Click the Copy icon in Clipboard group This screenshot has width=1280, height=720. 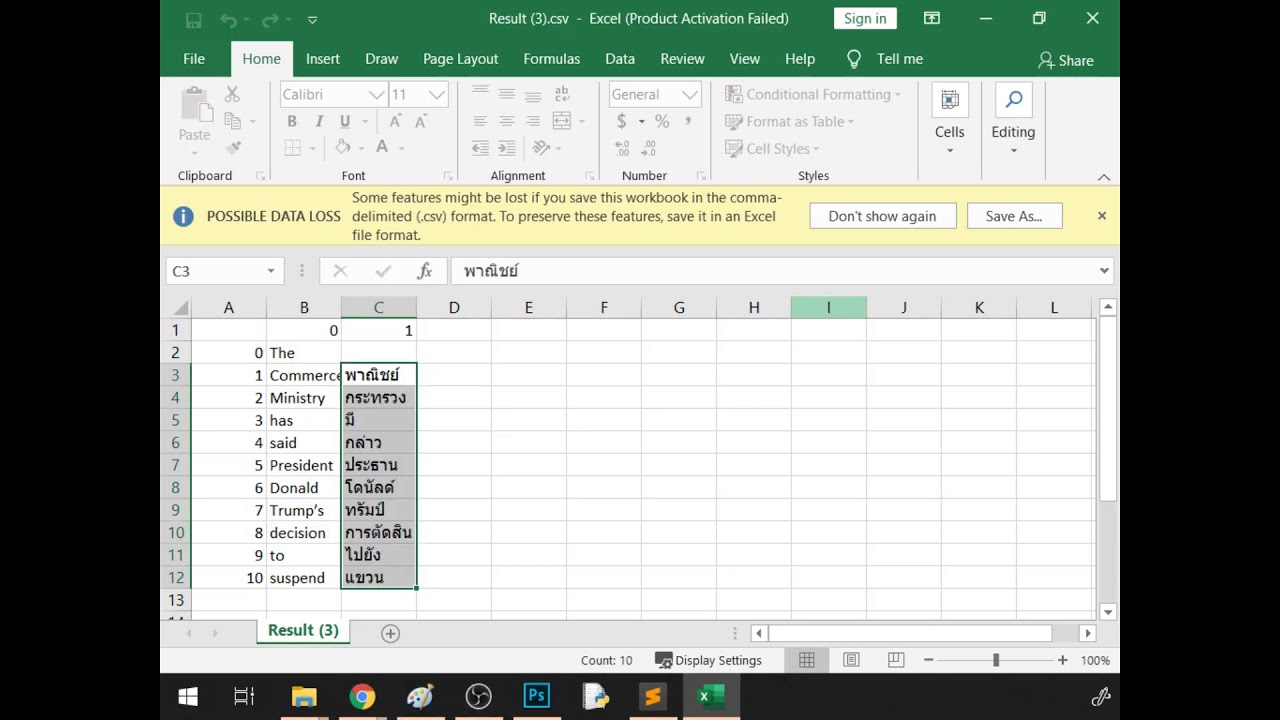click(x=232, y=121)
